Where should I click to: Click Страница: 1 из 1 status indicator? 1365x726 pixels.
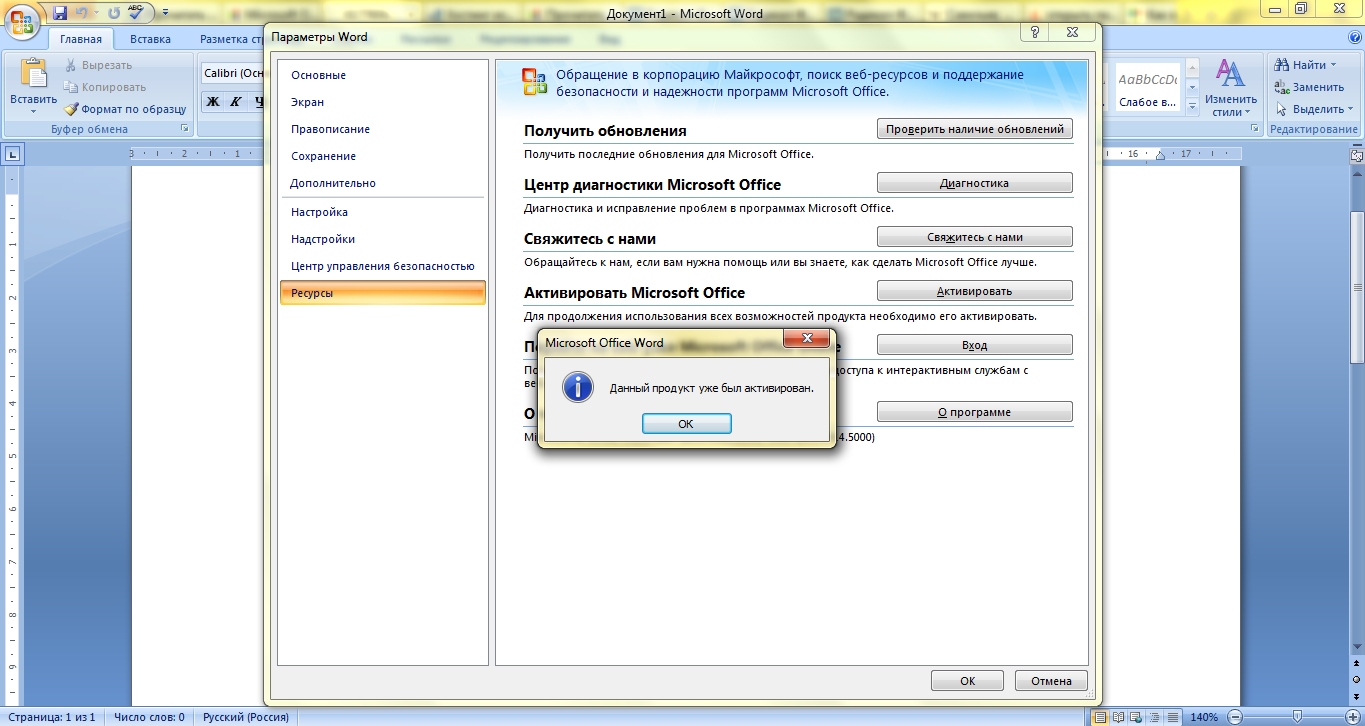click(x=50, y=717)
